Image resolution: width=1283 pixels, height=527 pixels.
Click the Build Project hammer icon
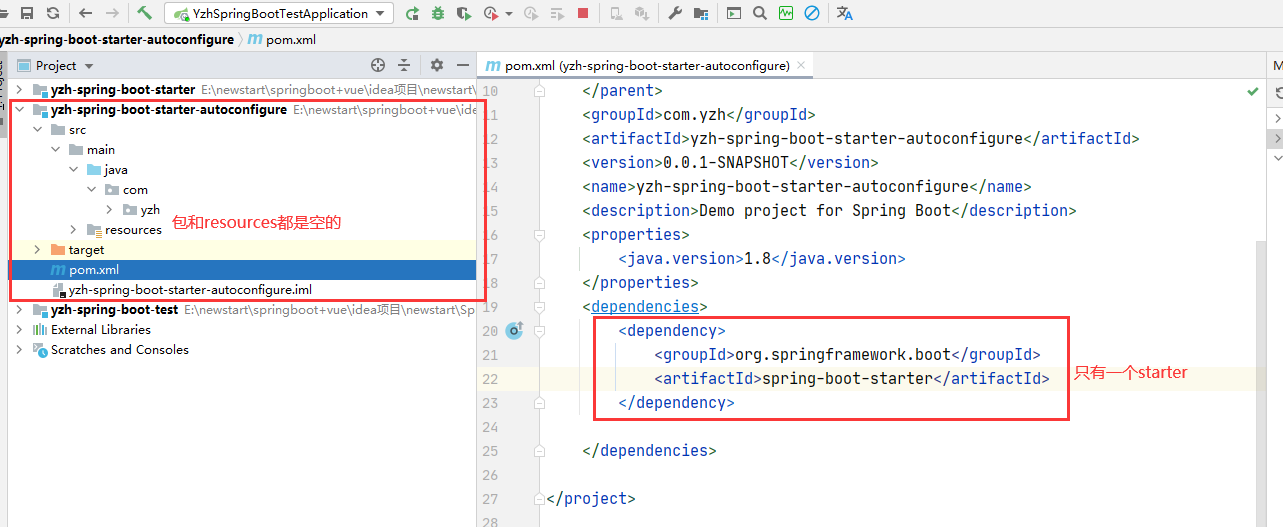(145, 13)
